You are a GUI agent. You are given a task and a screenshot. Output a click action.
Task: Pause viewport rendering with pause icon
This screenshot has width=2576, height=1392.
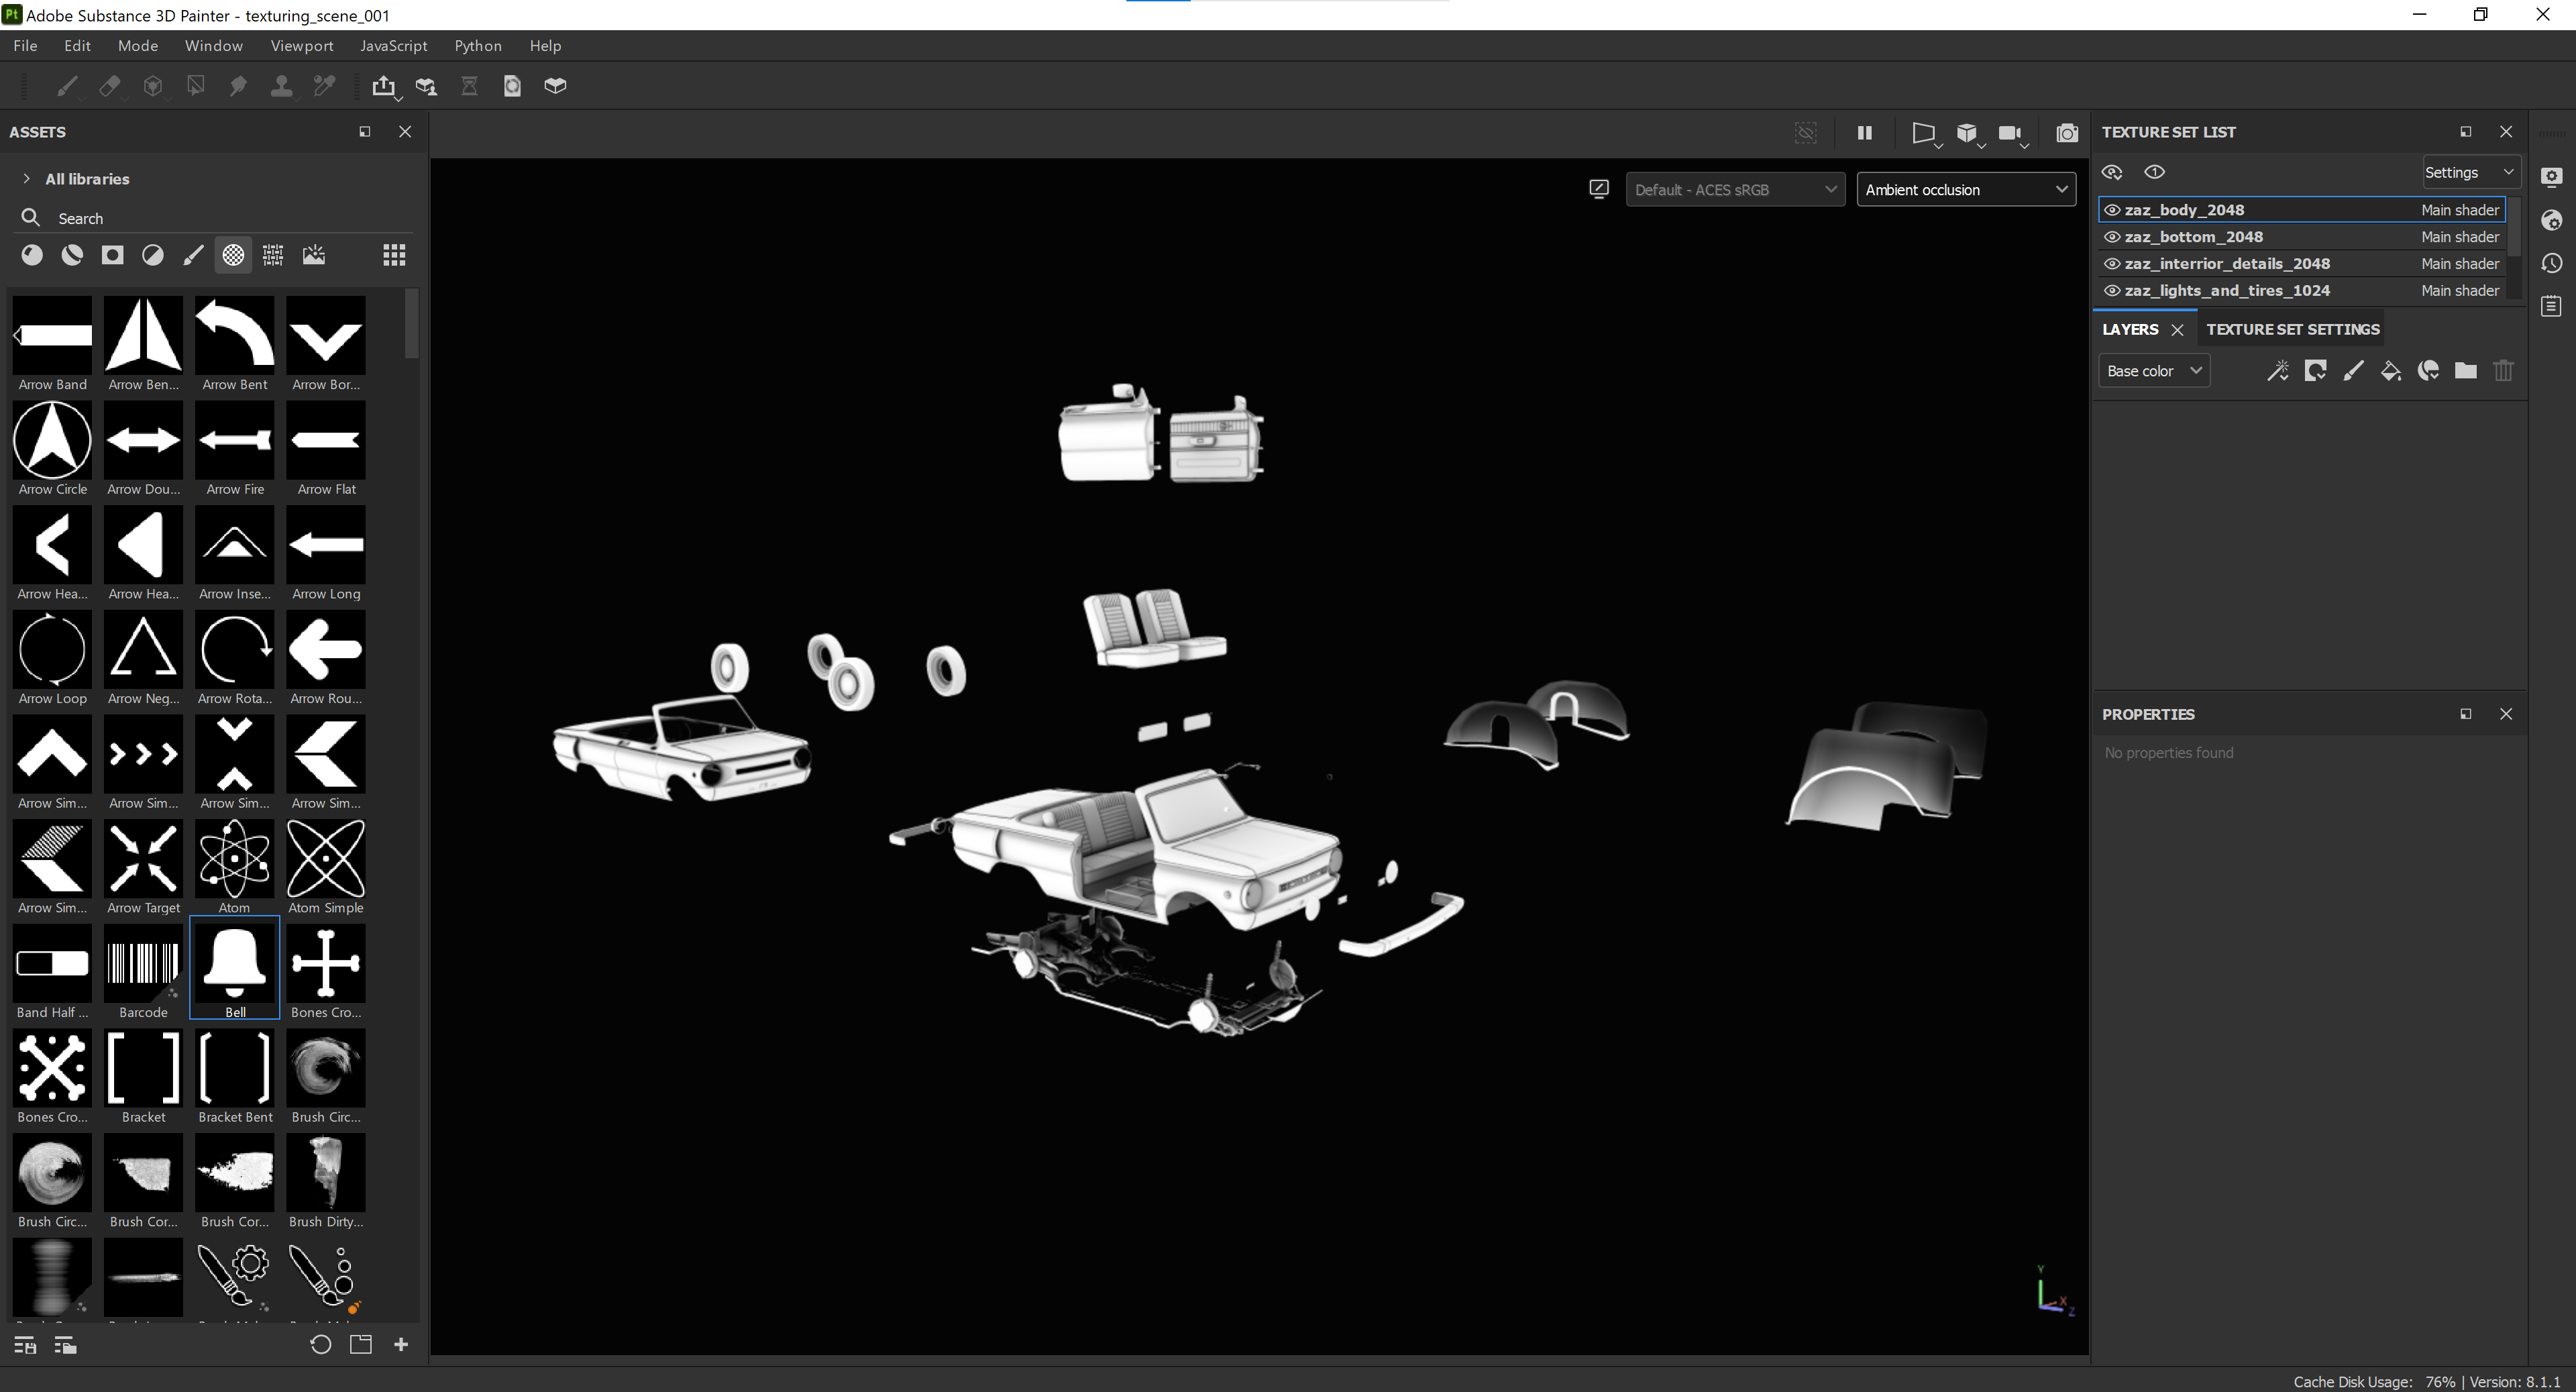(x=1864, y=133)
